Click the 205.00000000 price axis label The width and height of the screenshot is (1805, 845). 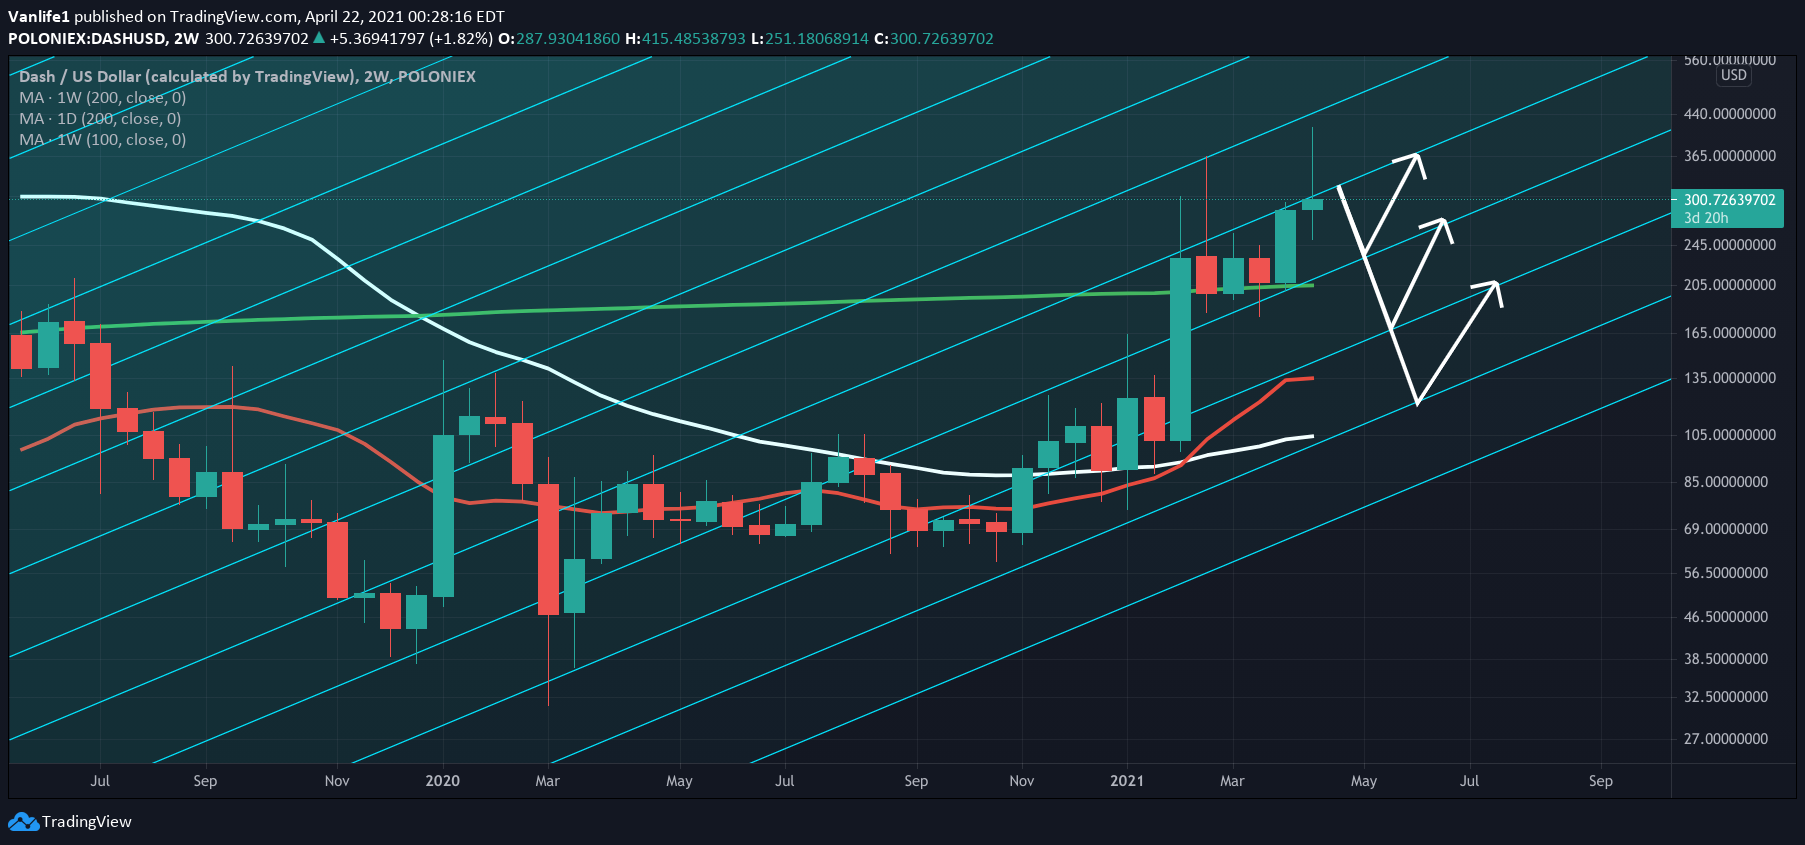click(x=1730, y=285)
